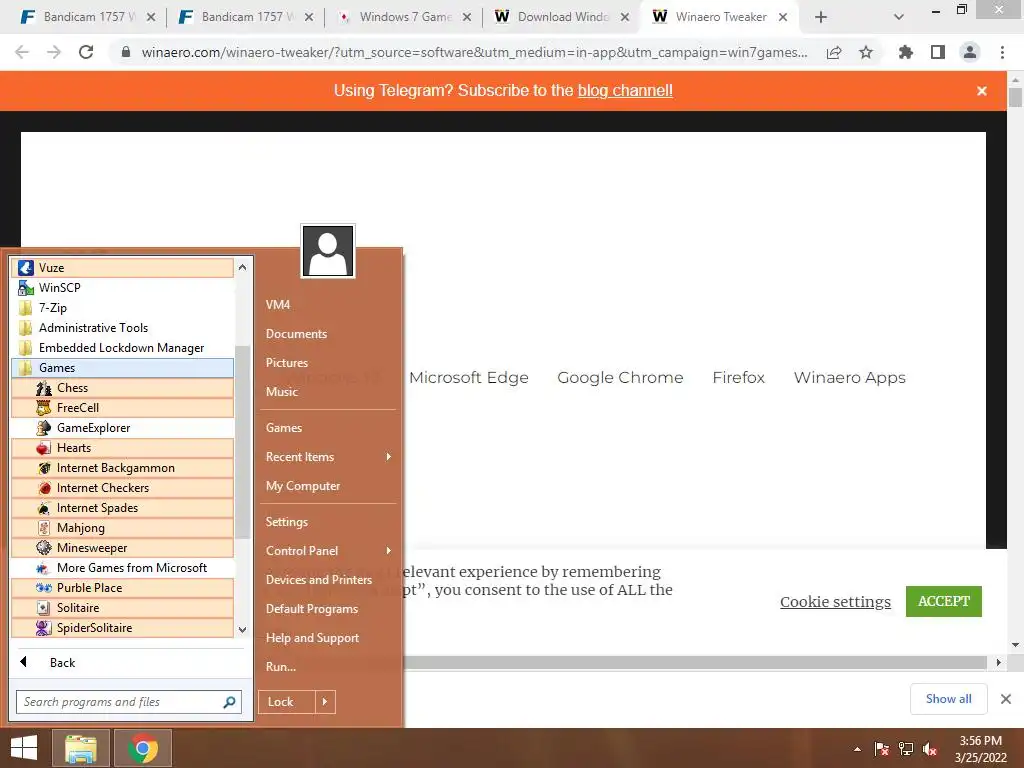This screenshot has width=1024, height=768.
Task: Open More Games from Microsoft
Action: pyautogui.click(x=122, y=568)
